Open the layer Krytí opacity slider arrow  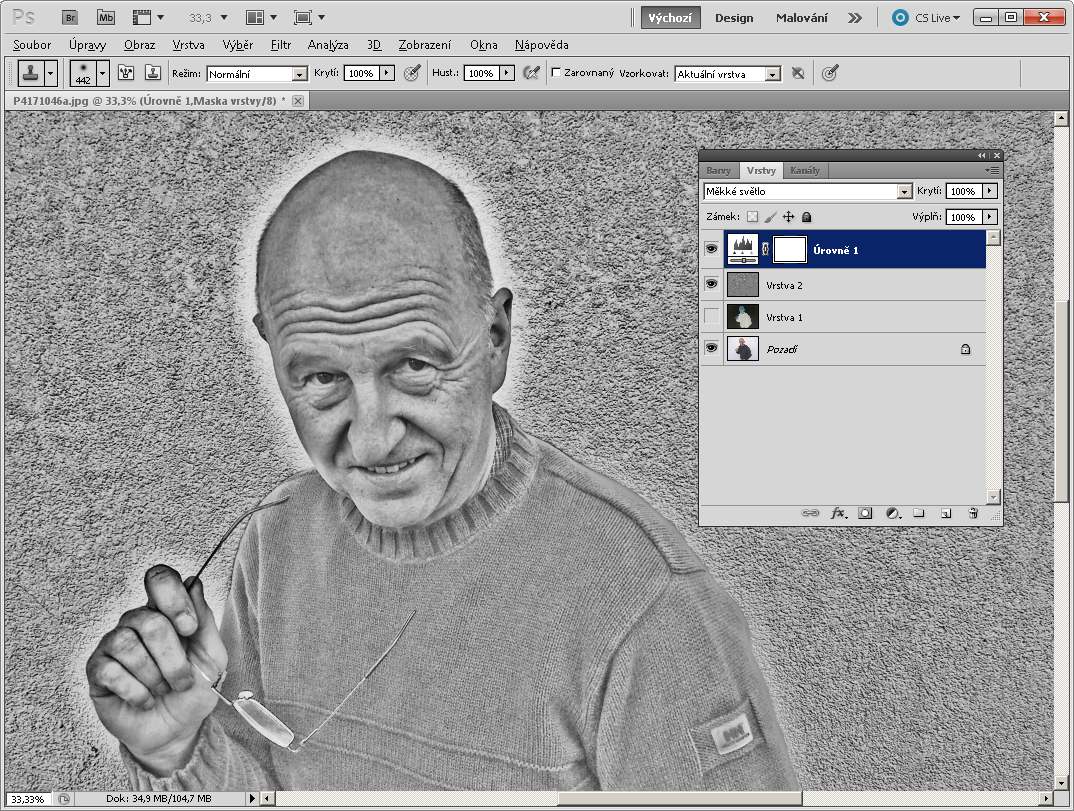[990, 191]
